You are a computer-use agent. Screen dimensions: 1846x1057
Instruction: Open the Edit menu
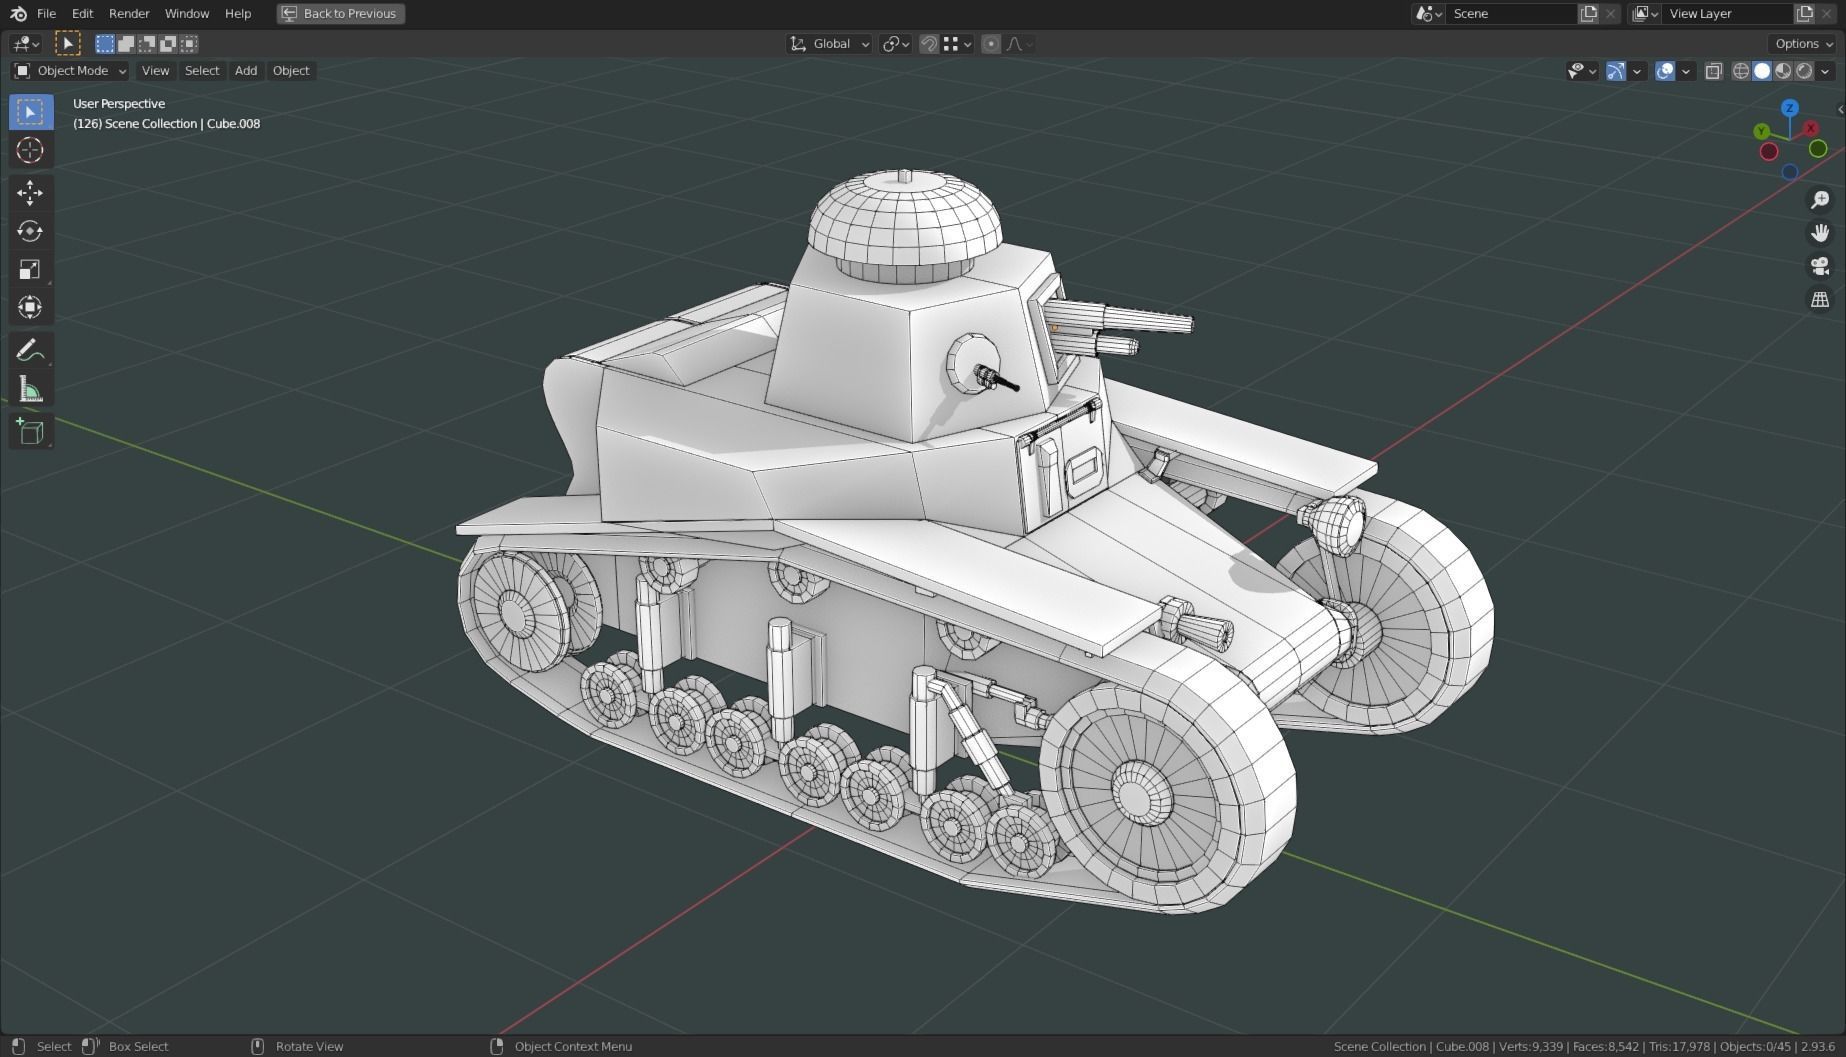[x=83, y=14]
